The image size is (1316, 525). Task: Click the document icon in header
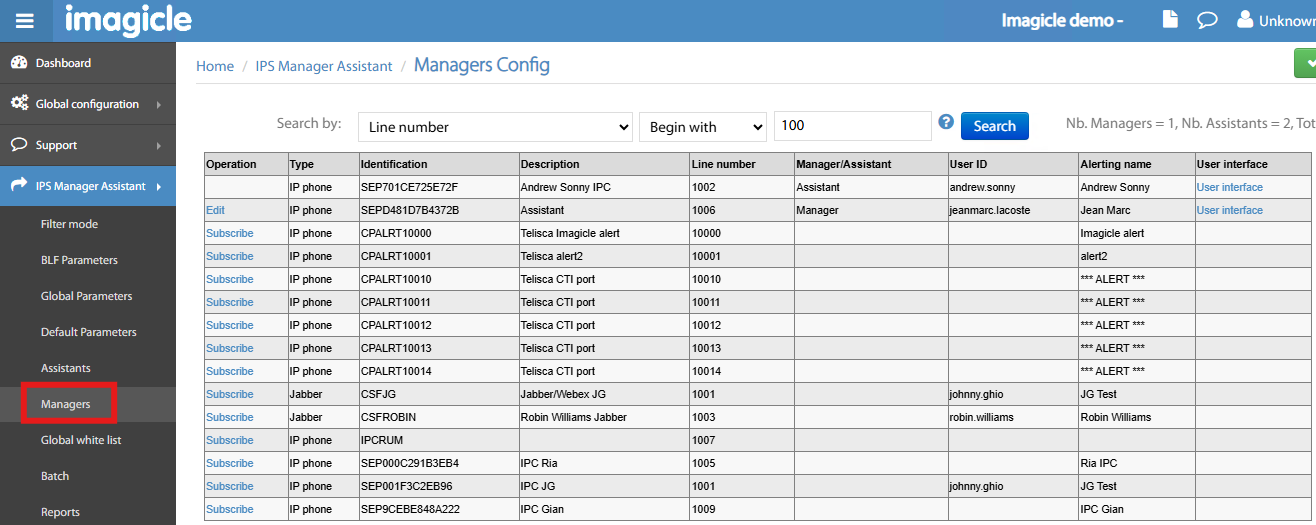[x=1170, y=20]
